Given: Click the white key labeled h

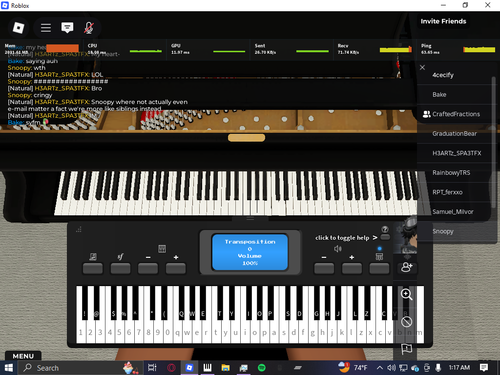Looking at the screenshot, I should (x=322, y=332).
